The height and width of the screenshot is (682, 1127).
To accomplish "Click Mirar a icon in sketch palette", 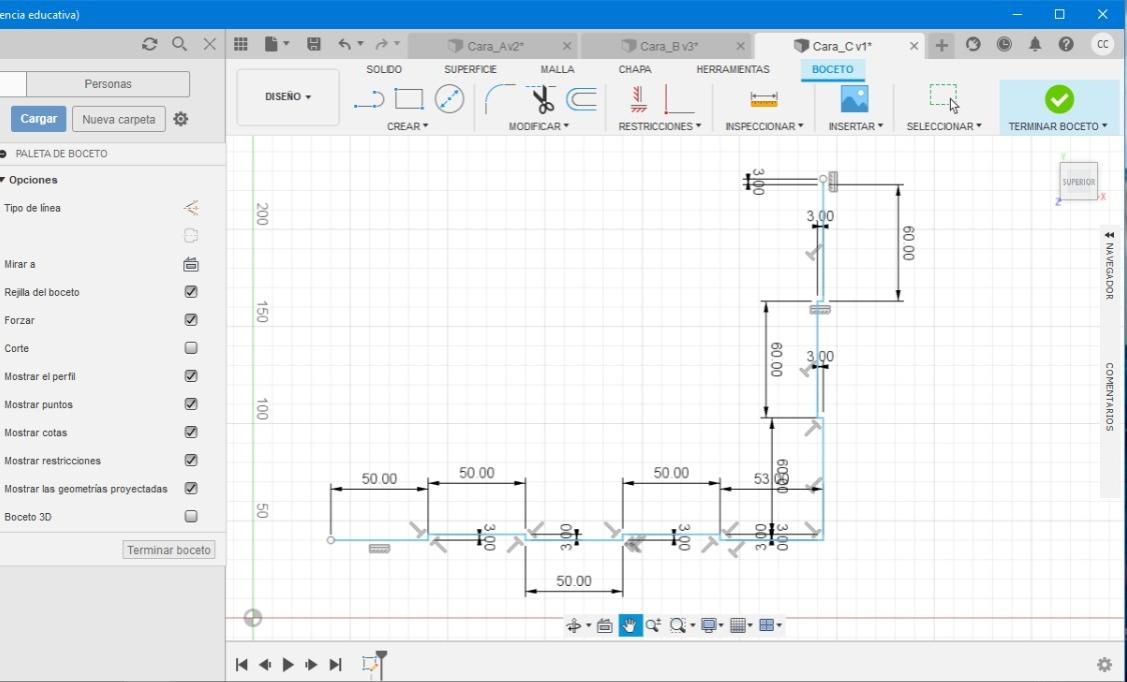I will coord(190,264).
